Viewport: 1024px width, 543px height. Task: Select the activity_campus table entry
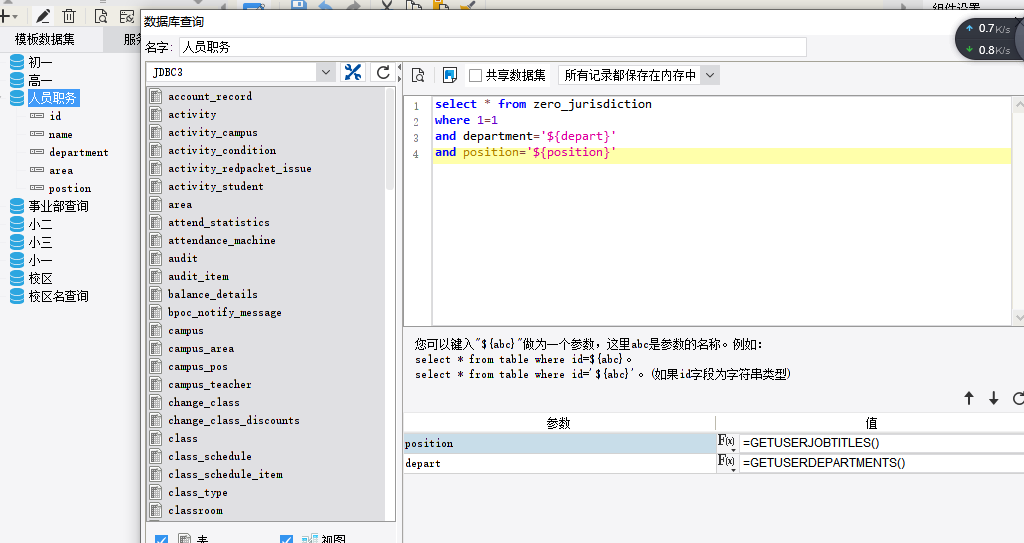213,133
